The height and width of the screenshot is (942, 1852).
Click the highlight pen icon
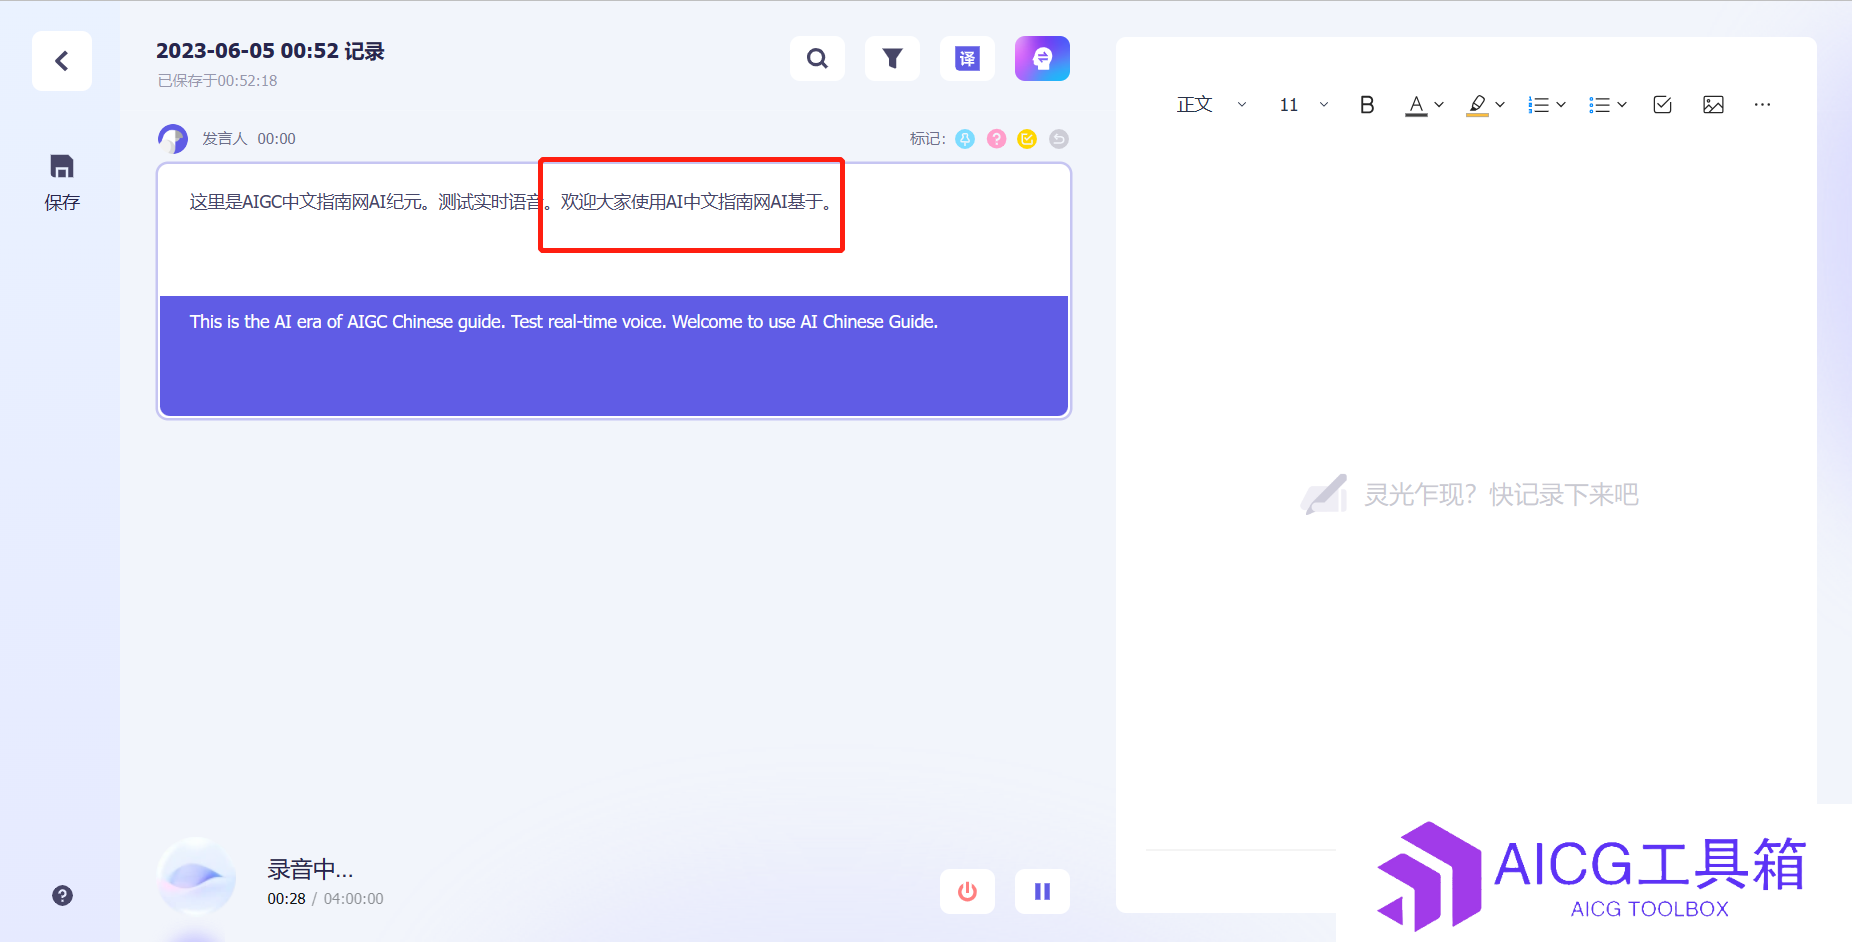click(1477, 104)
